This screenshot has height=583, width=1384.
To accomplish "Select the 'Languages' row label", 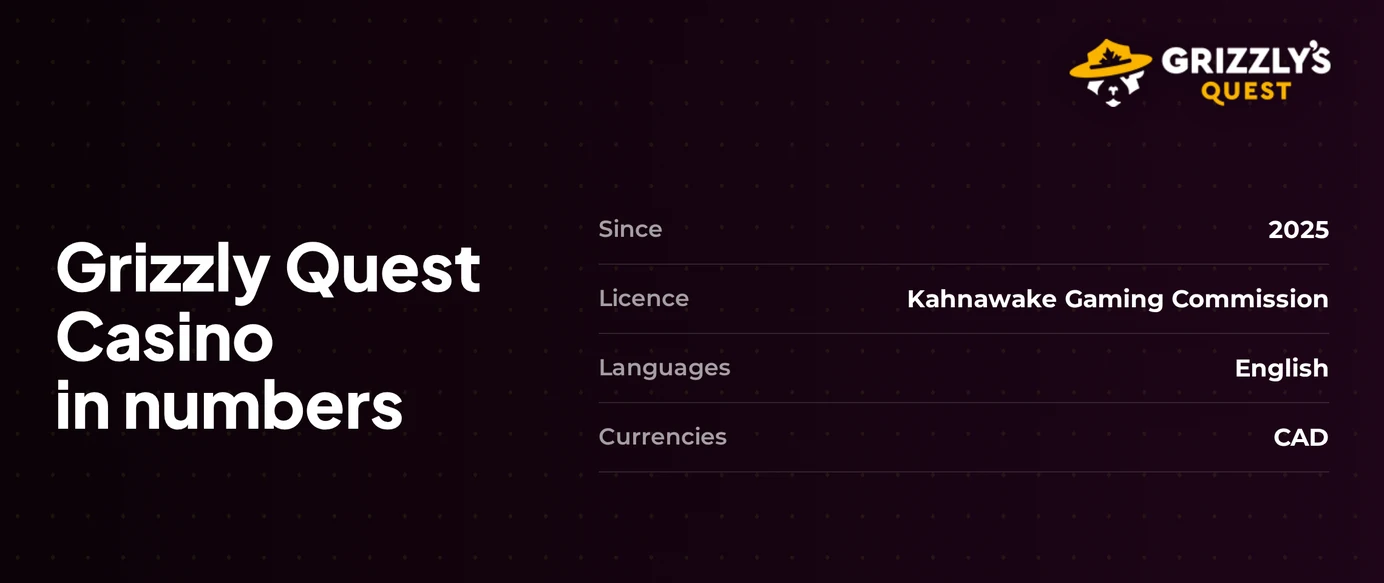I will click(664, 368).
